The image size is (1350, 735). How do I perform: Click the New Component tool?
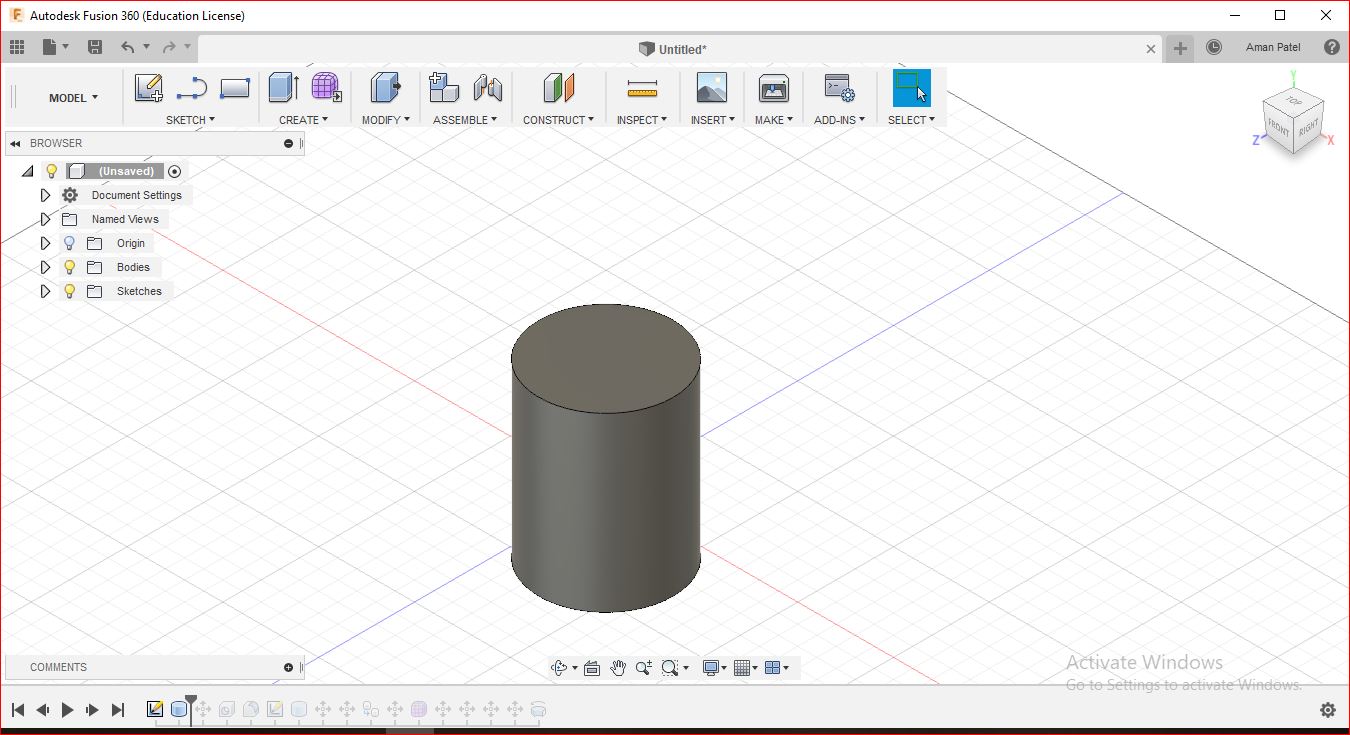(443, 88)
